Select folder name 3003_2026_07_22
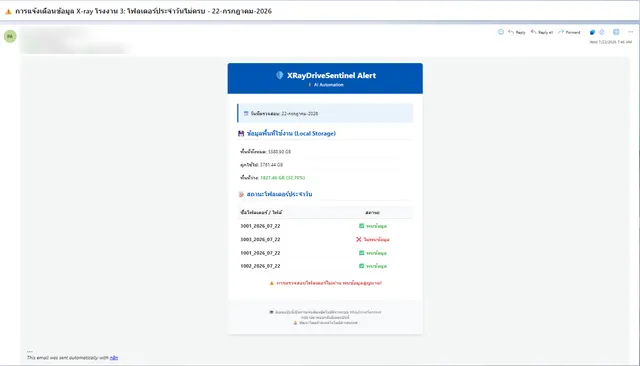Screen dimensions: 640x366 tap(260, 240)
